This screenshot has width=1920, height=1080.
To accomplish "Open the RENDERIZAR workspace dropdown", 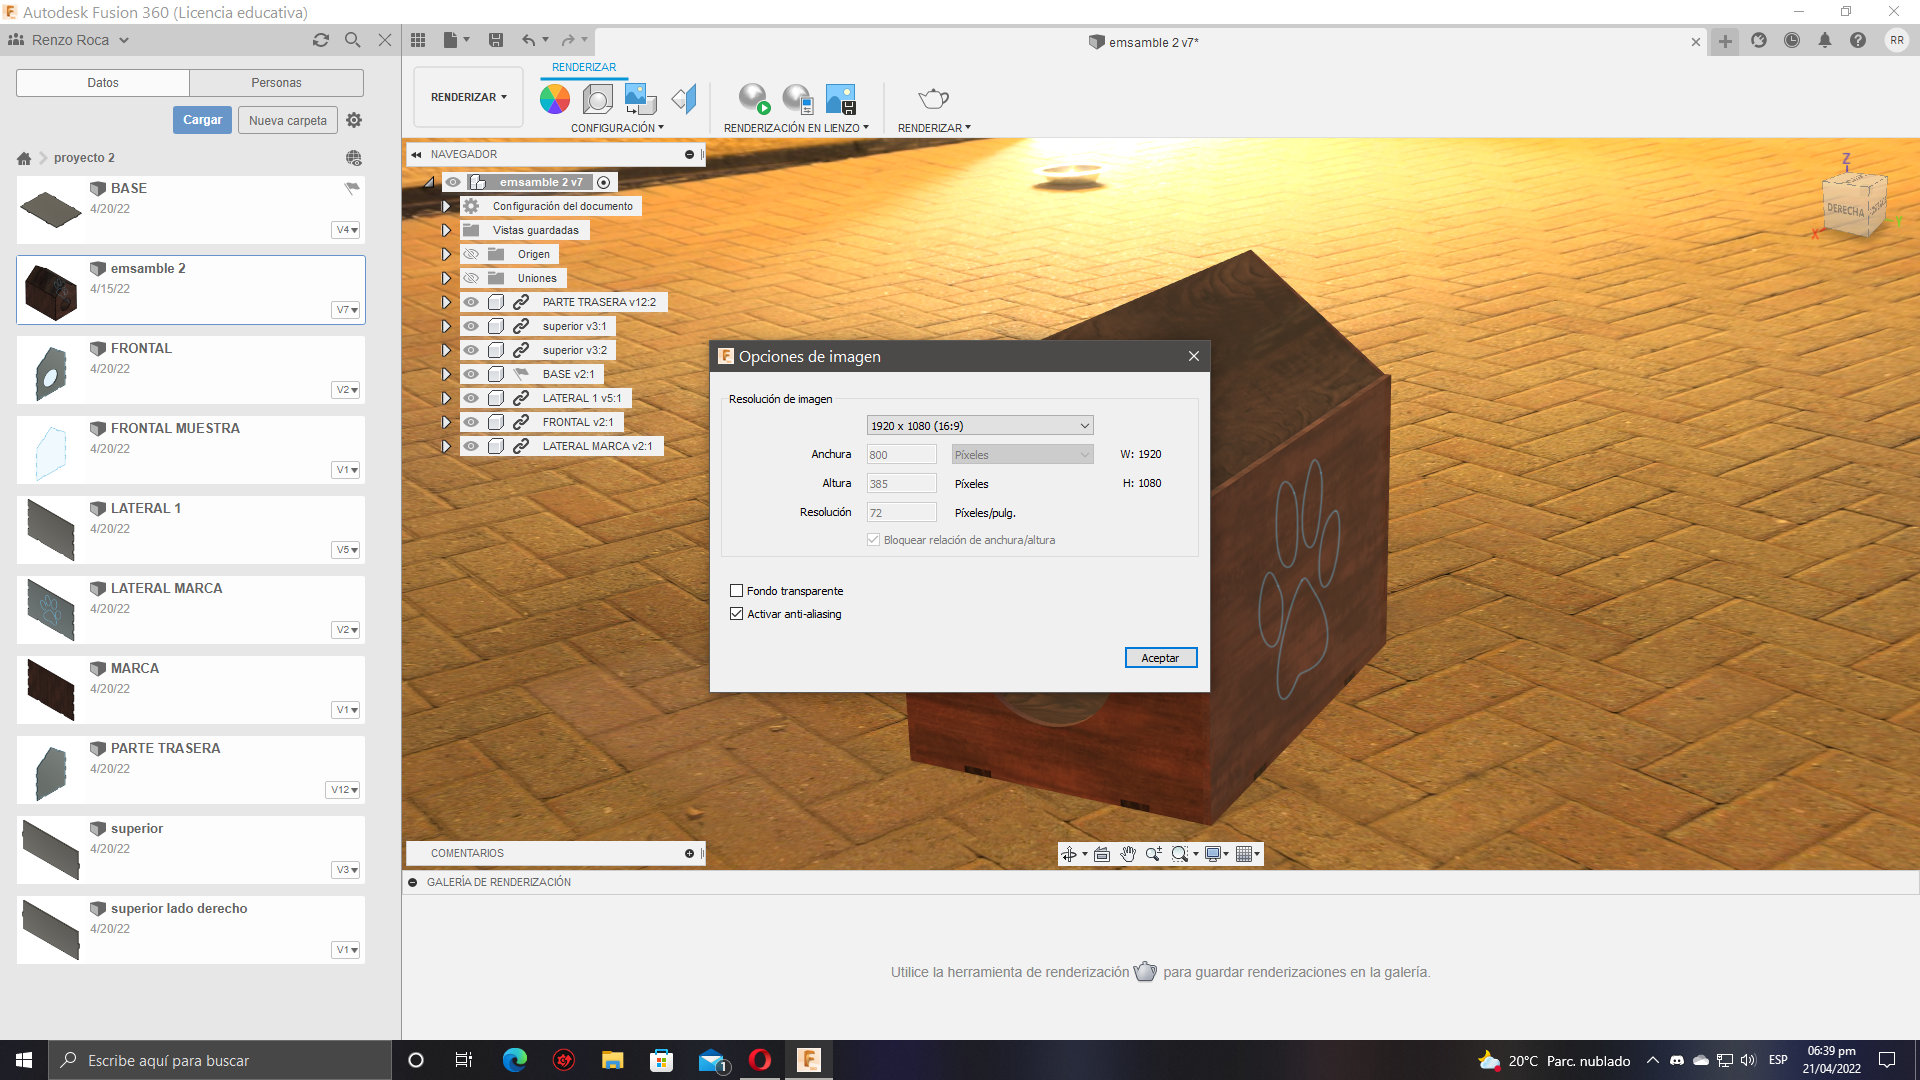I will tap(468, 97).
